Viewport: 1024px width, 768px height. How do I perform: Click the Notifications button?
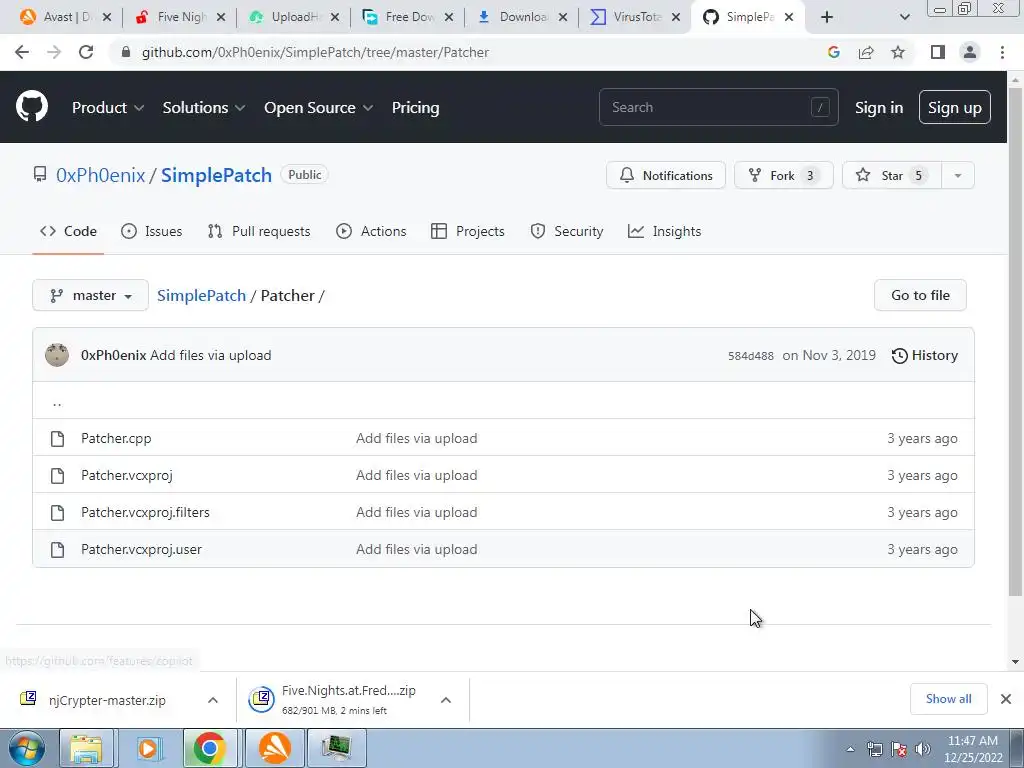coord(665,175)
